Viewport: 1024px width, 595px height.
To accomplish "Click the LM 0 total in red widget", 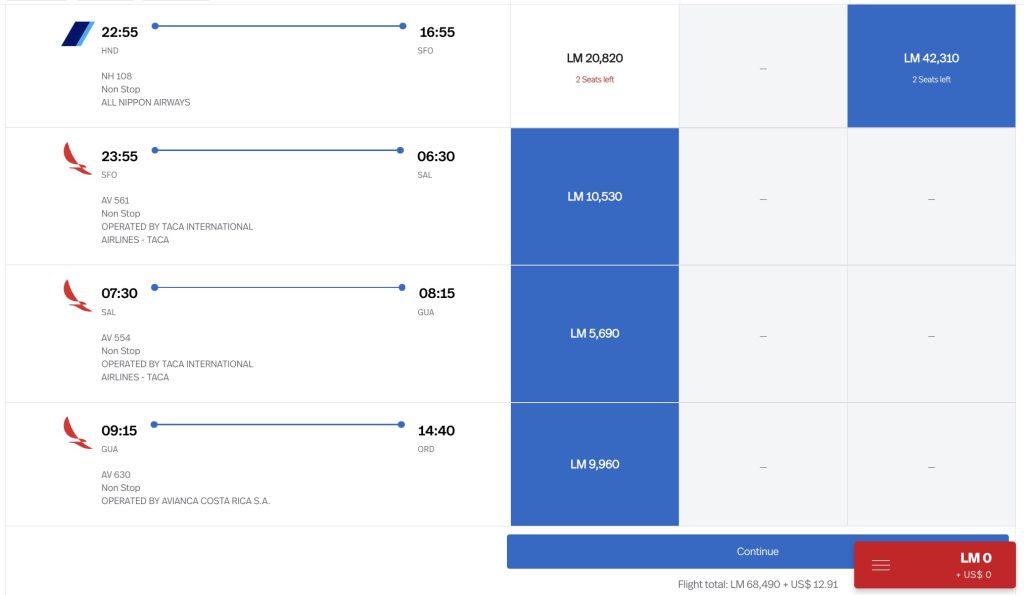I will click(x=975, y=558).
